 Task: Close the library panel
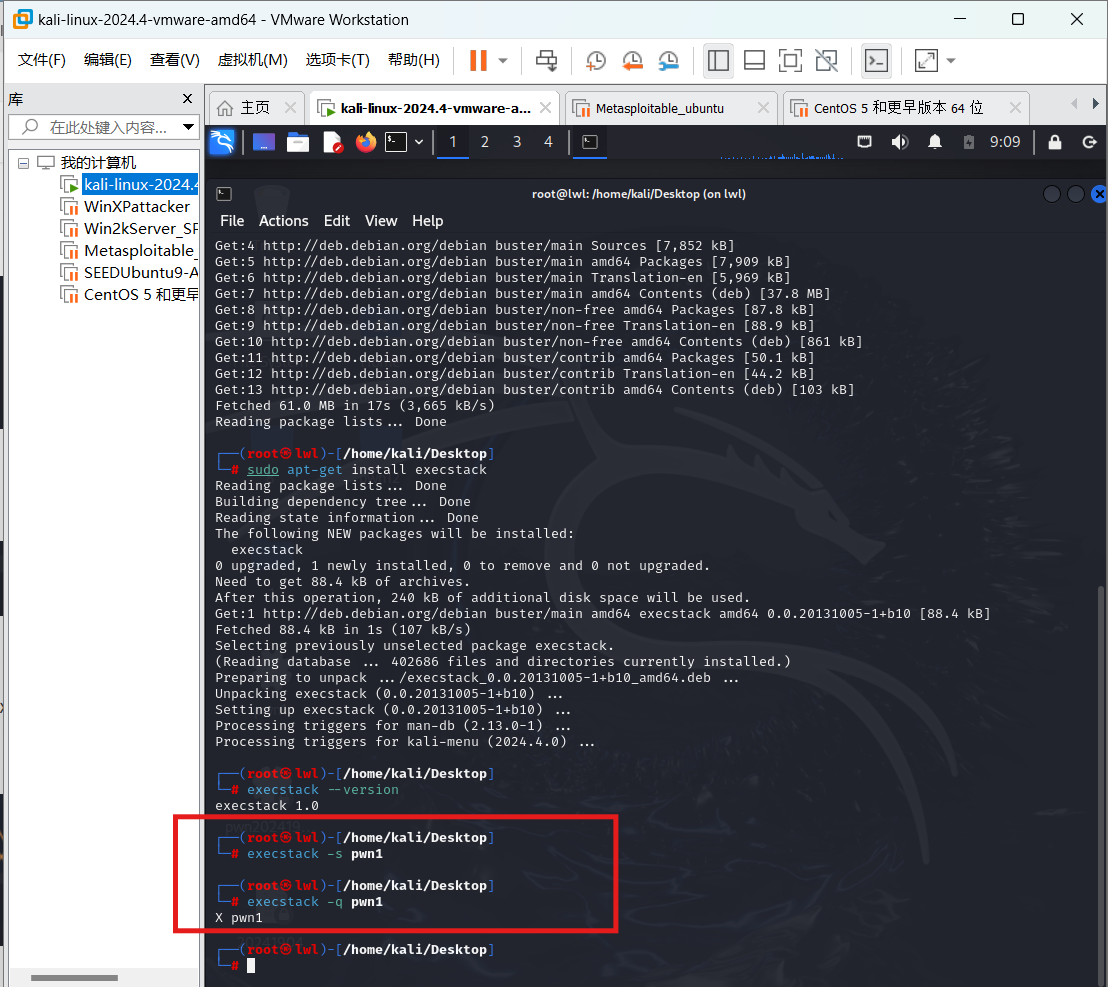[x=187, y=99]
